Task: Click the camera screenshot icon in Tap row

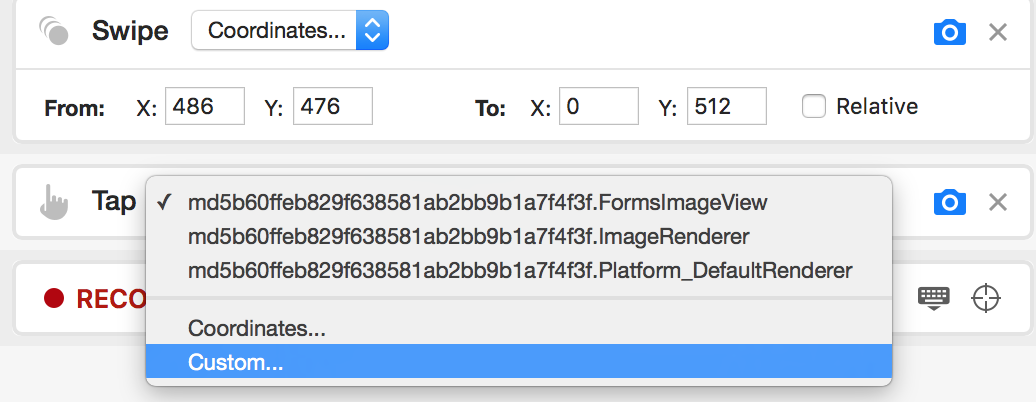Action: (x=949, y=202)
